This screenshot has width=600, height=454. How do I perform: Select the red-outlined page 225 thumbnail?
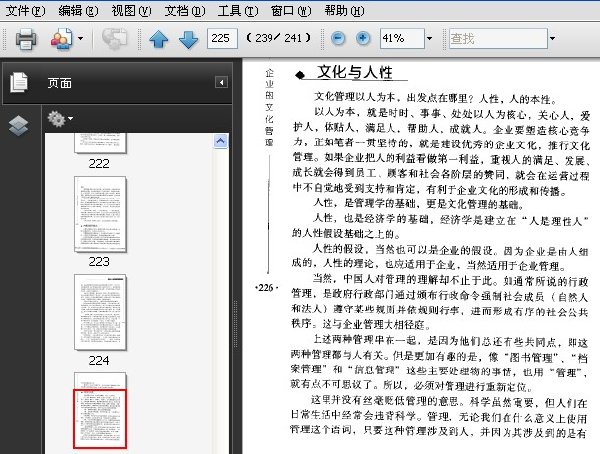[x=100, y=410]
